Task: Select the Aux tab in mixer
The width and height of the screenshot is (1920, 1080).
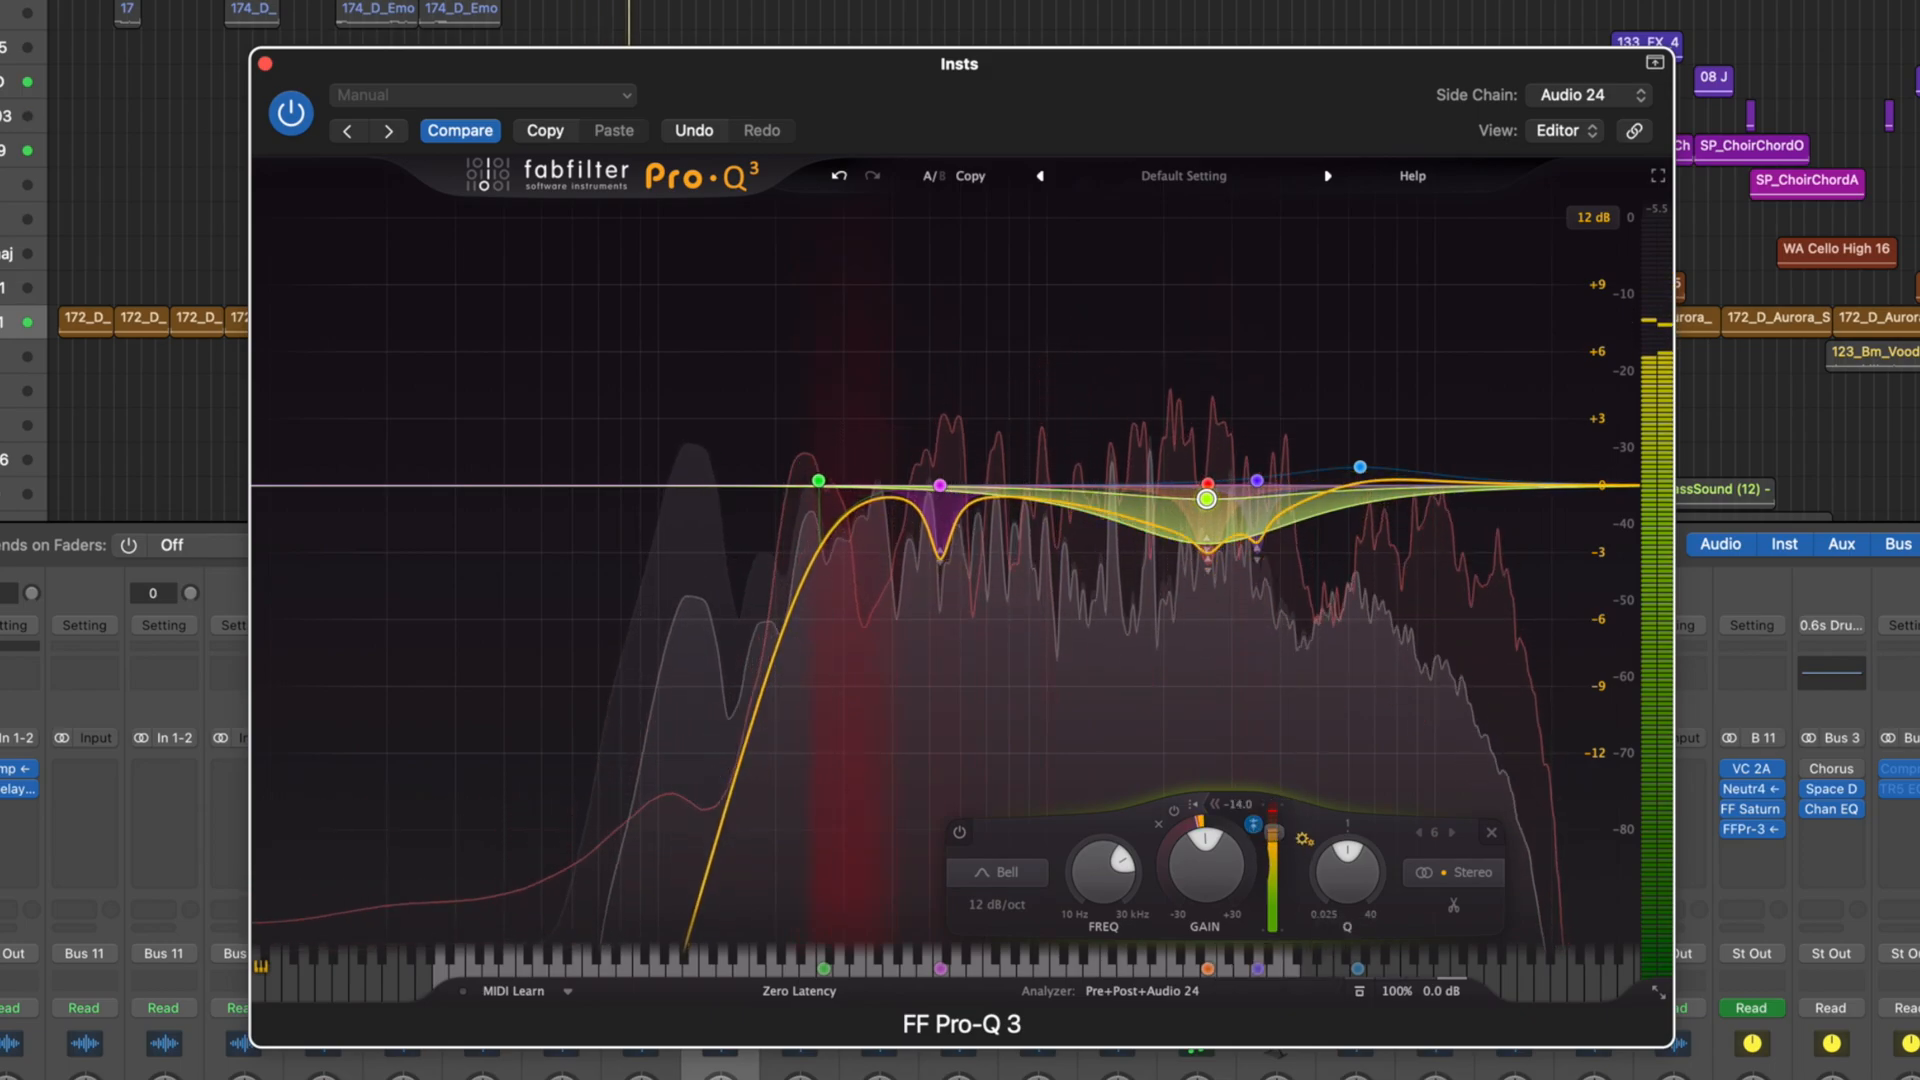Action: tap(1841, 544)
